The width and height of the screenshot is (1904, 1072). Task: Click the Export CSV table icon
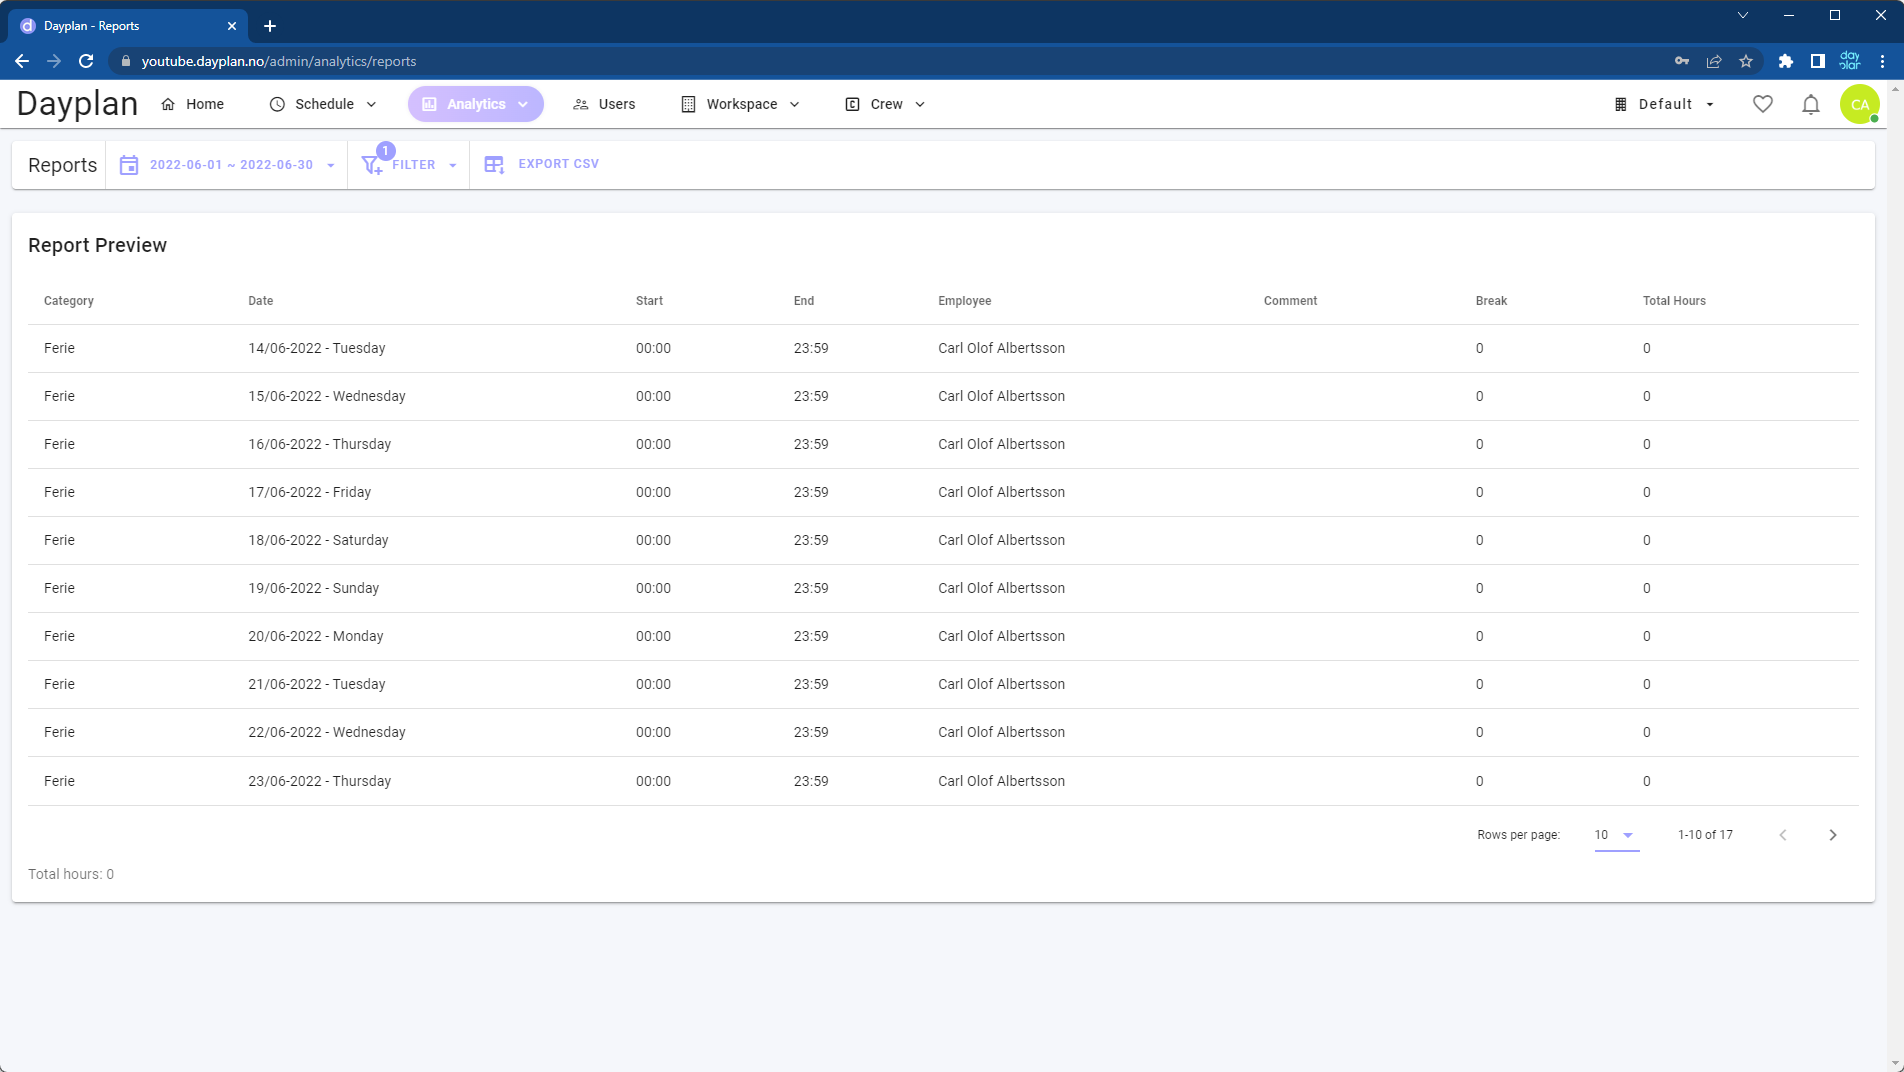tap(494, 165)
